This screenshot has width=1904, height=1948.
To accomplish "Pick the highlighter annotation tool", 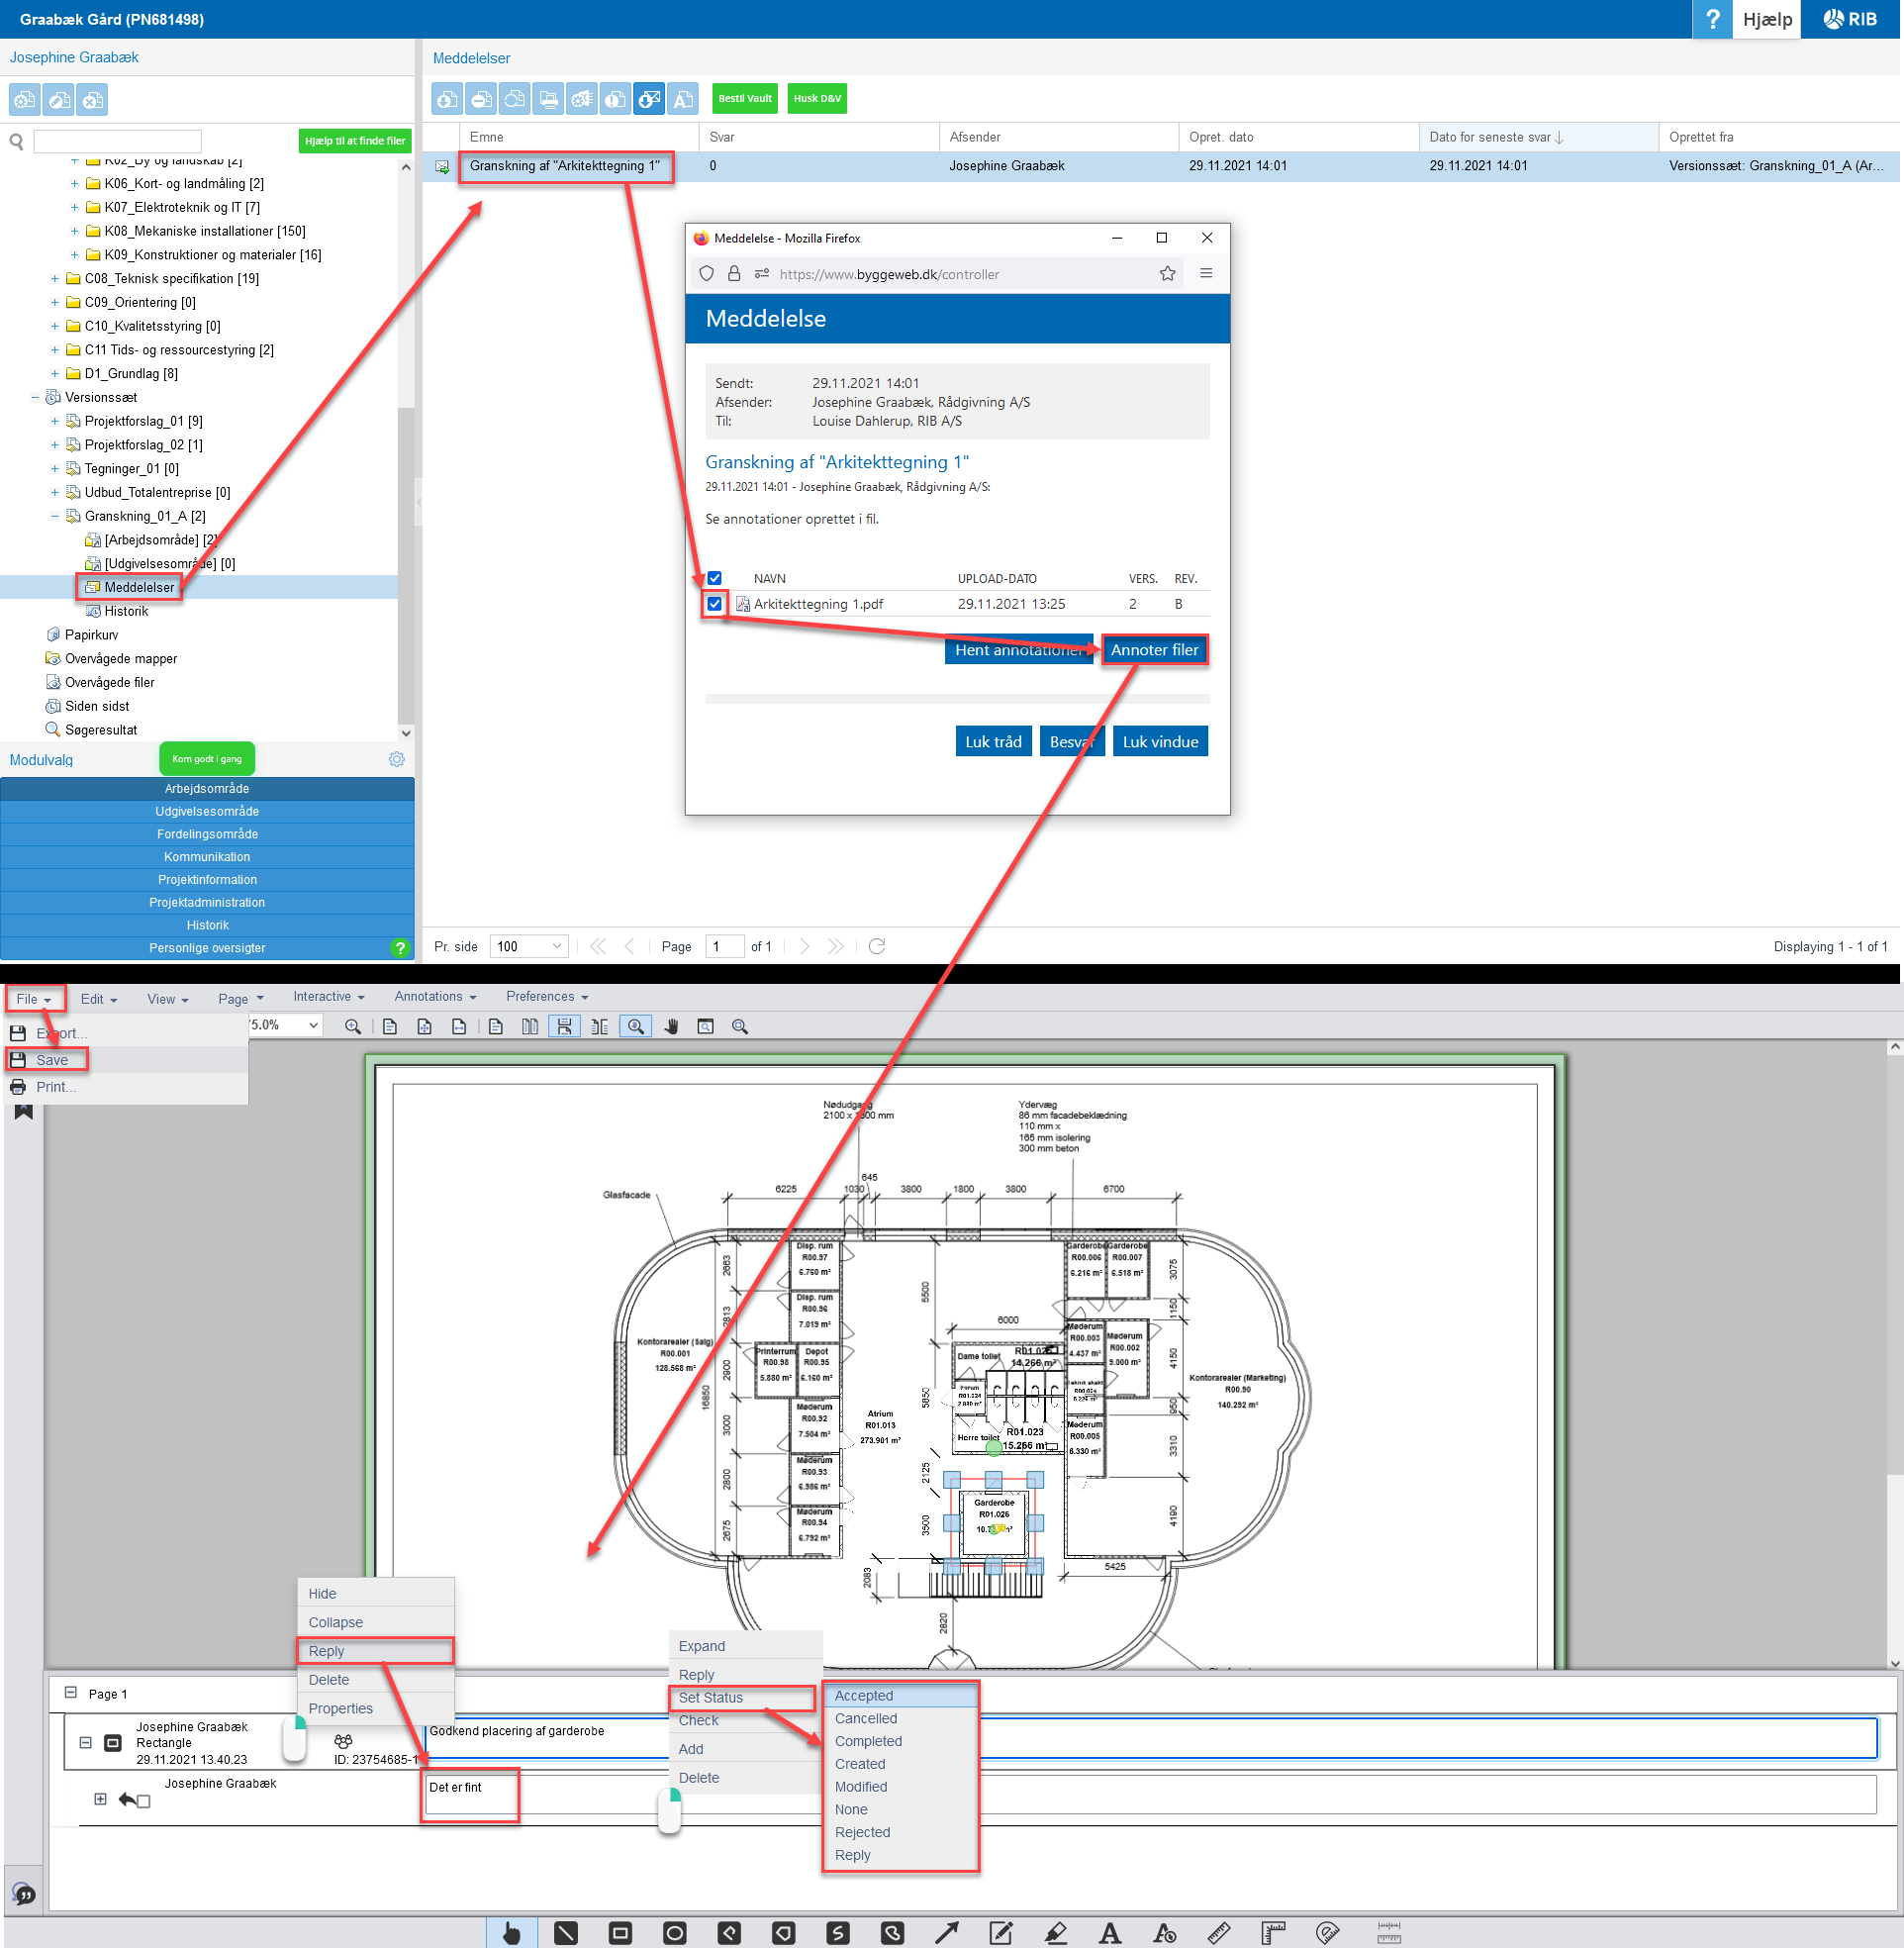I will coord(1055,1933).
